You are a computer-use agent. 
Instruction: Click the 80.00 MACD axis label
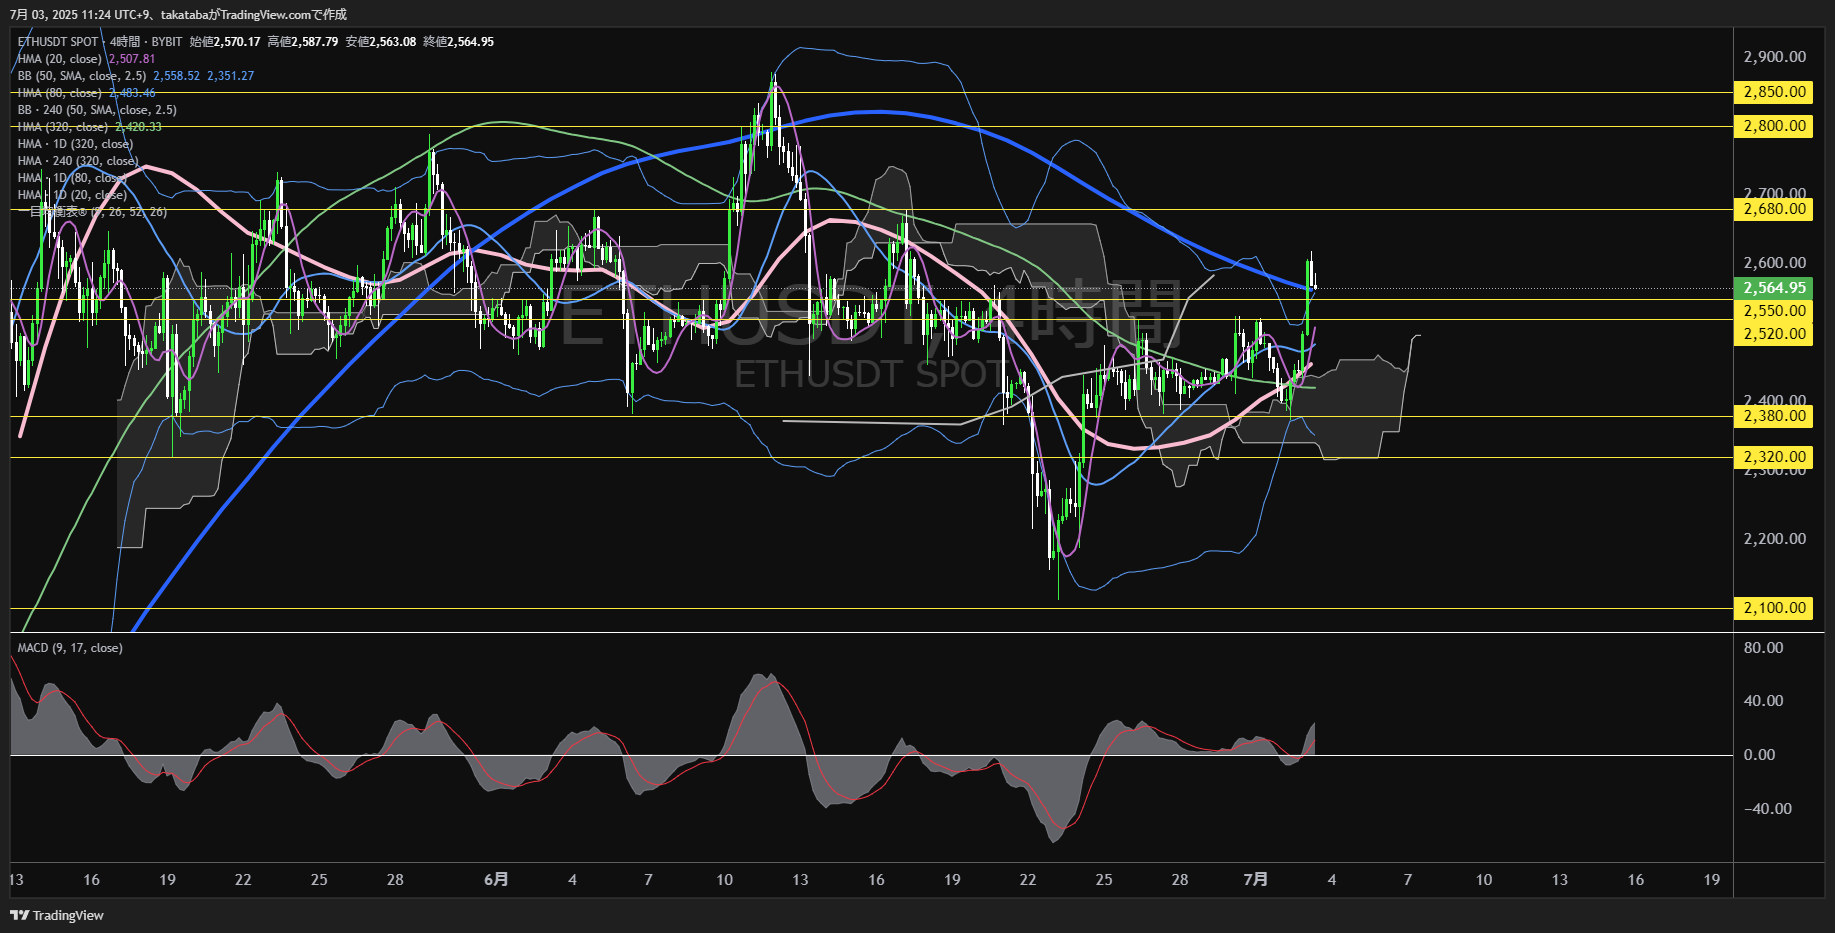[1763, 648]
